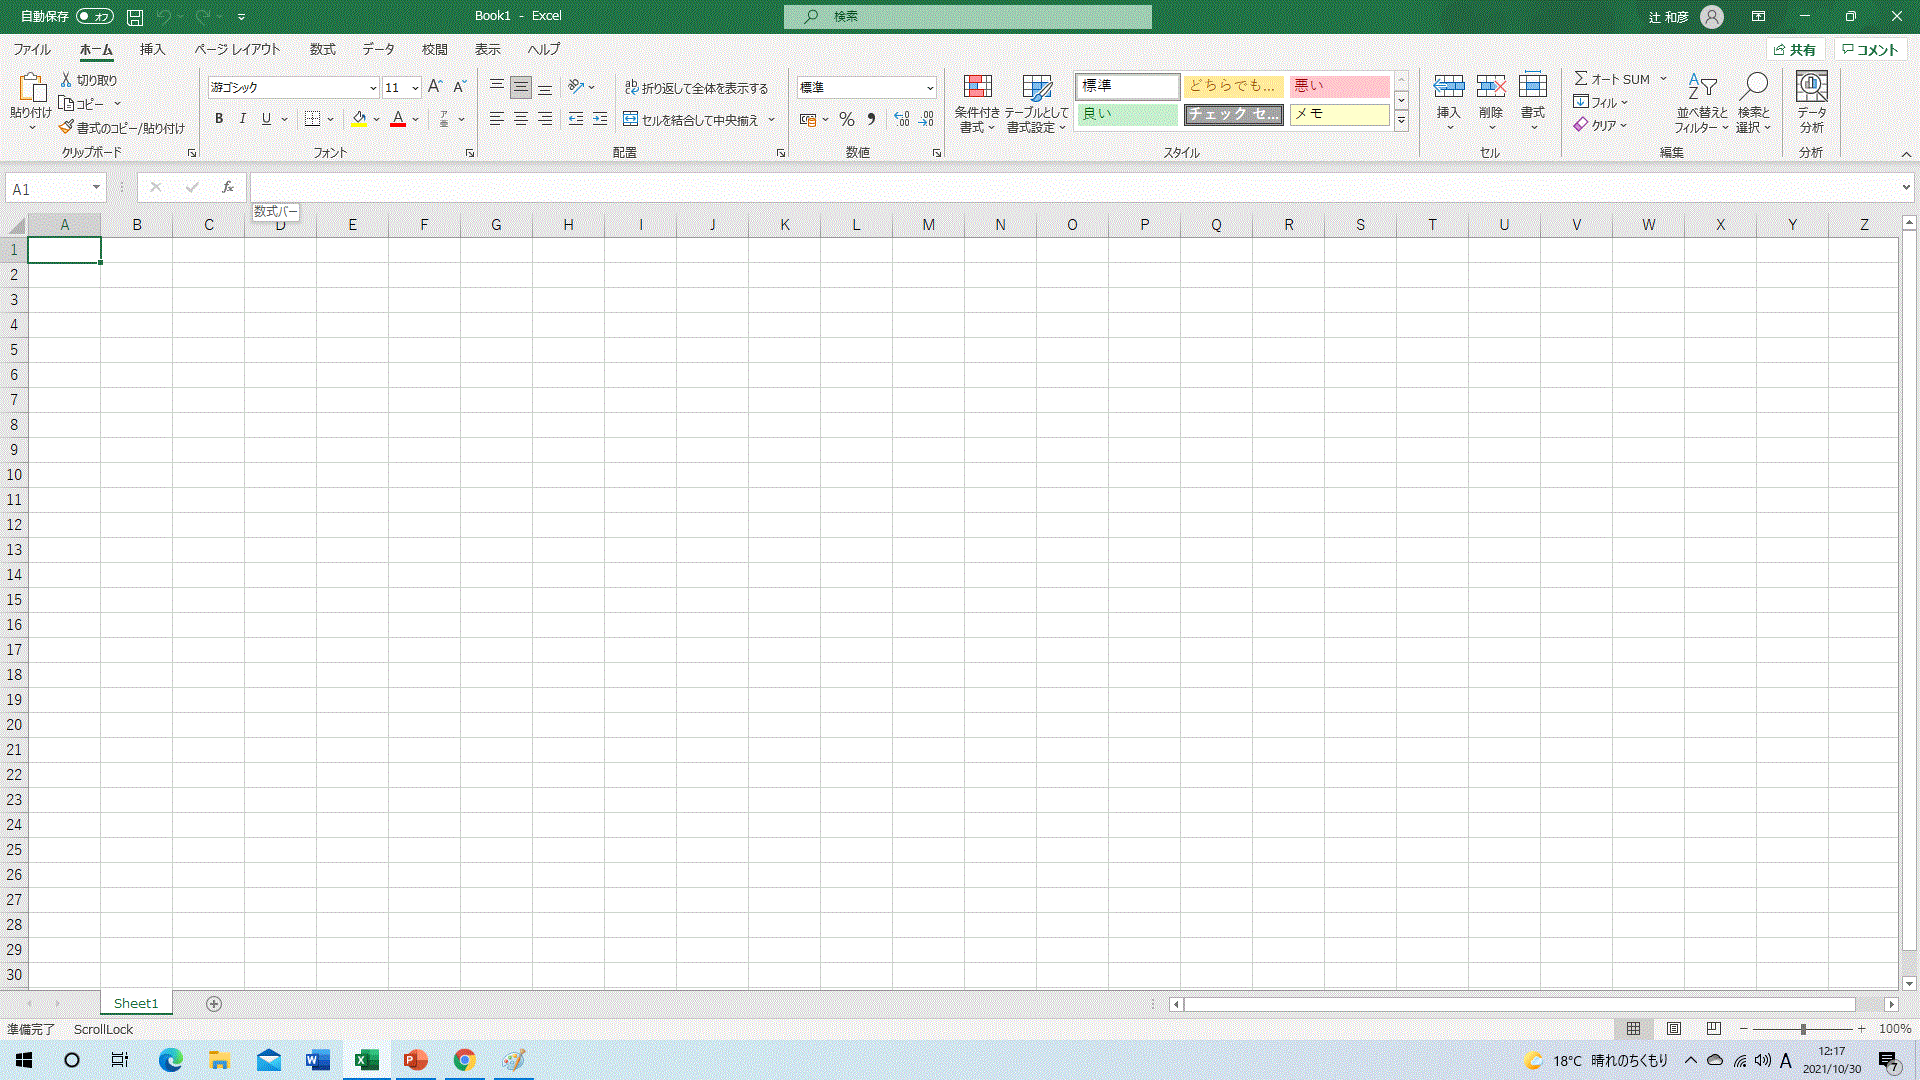Click the Percent Style icon
This screenshot has width=1920, height=1080.
(x=847, y=119)
